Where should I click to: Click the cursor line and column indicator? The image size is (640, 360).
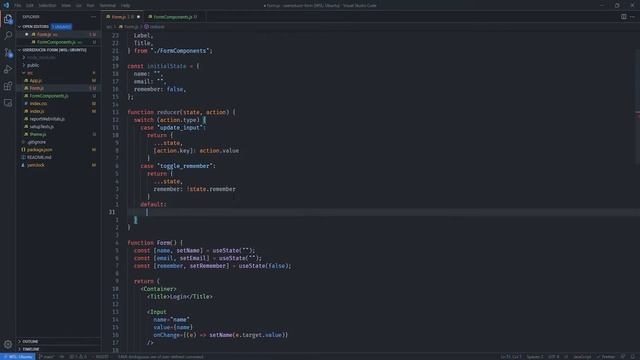click(511, 357)
